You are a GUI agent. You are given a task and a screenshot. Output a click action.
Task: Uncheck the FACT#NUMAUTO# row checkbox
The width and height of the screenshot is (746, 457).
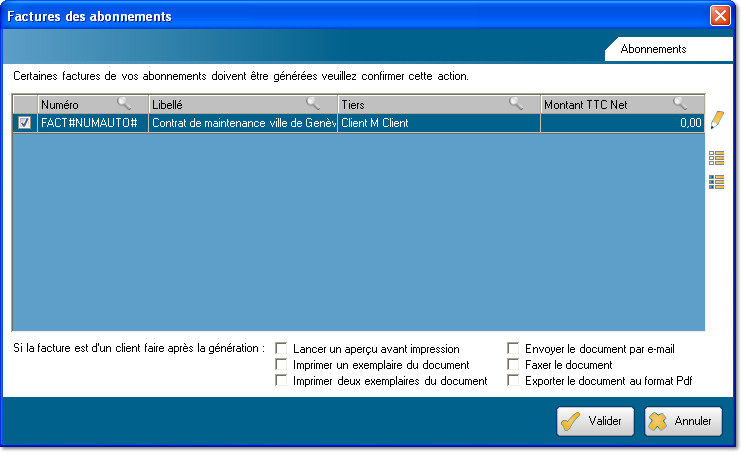pos(25,123)
